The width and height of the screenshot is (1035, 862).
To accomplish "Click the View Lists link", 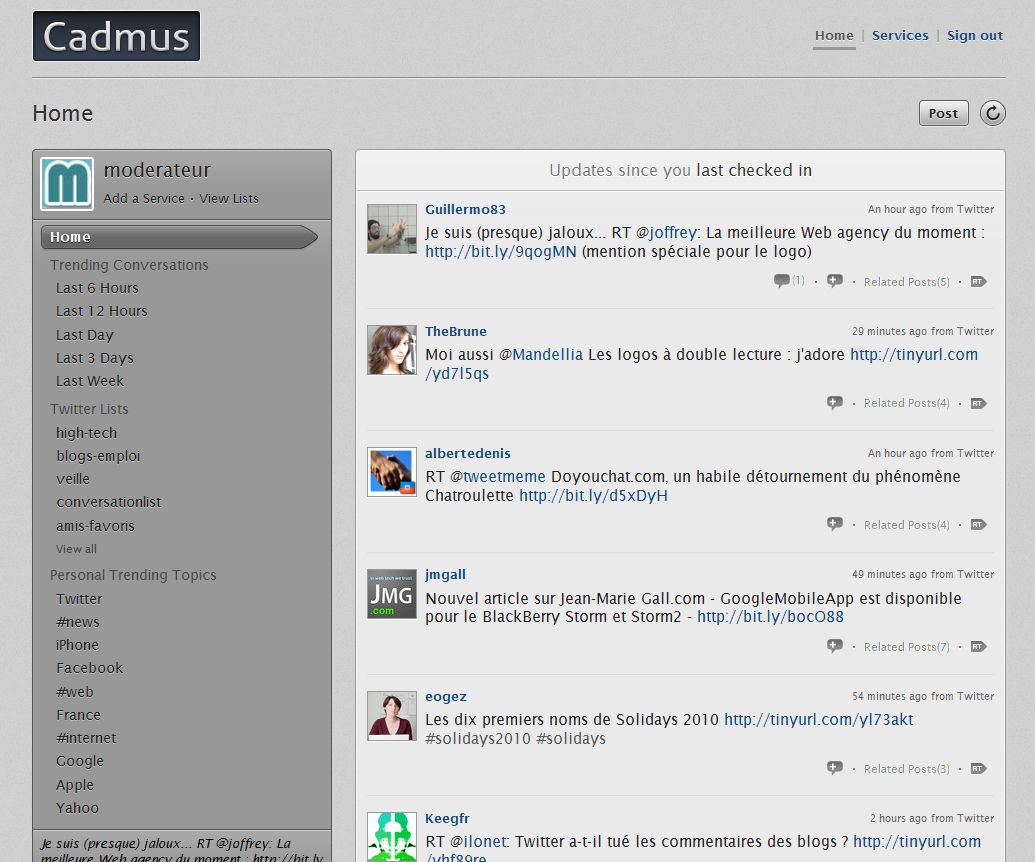I will pos(229,198).
